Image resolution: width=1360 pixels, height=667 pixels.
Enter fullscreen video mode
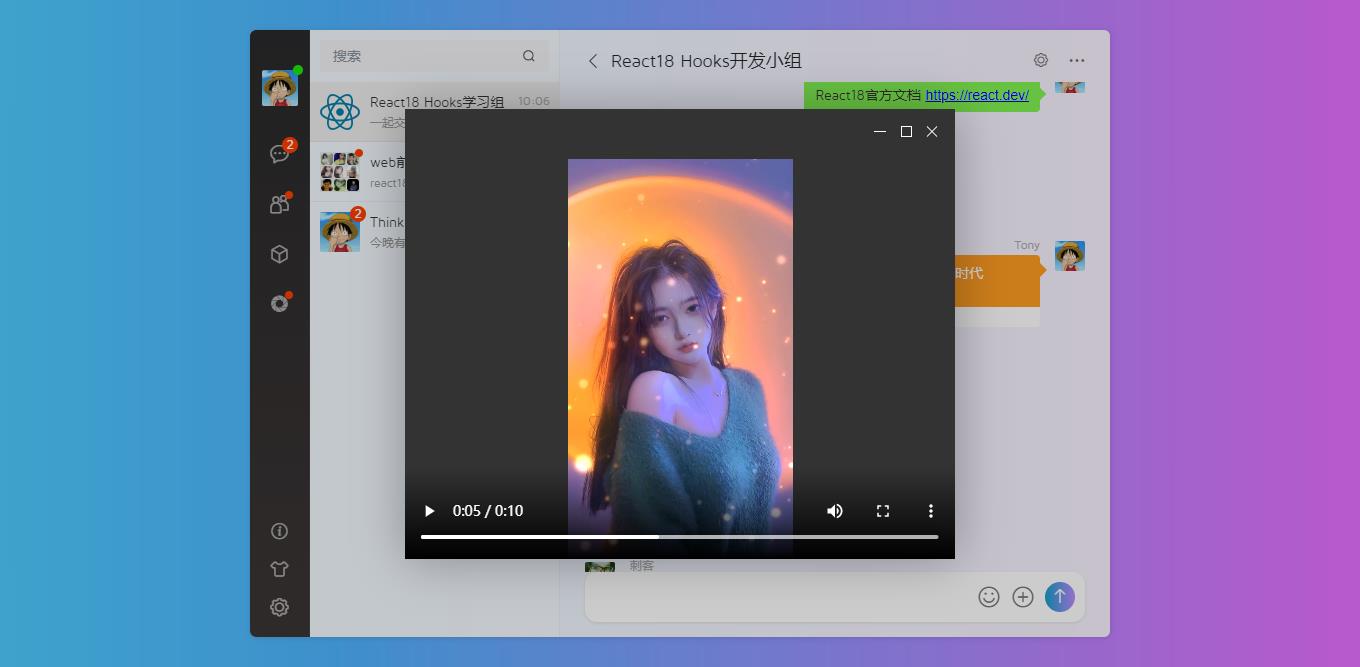pos(883,511)
